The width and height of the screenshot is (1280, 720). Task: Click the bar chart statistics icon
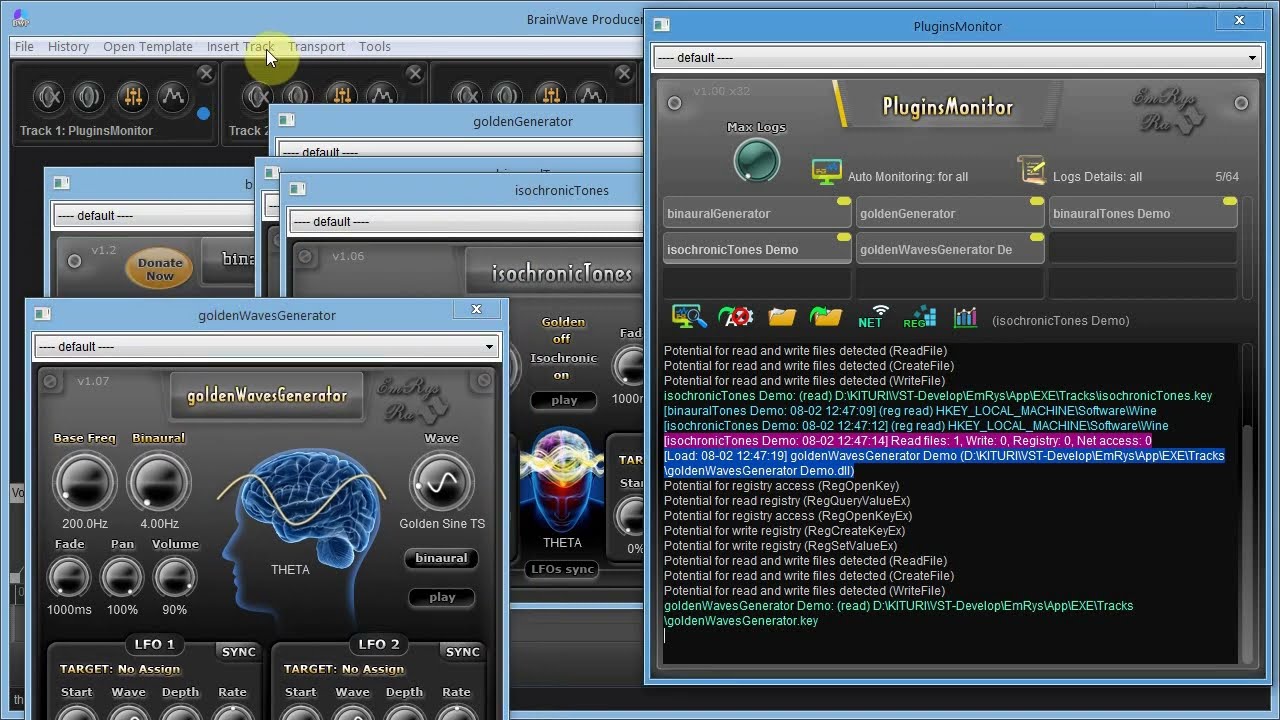965,318
